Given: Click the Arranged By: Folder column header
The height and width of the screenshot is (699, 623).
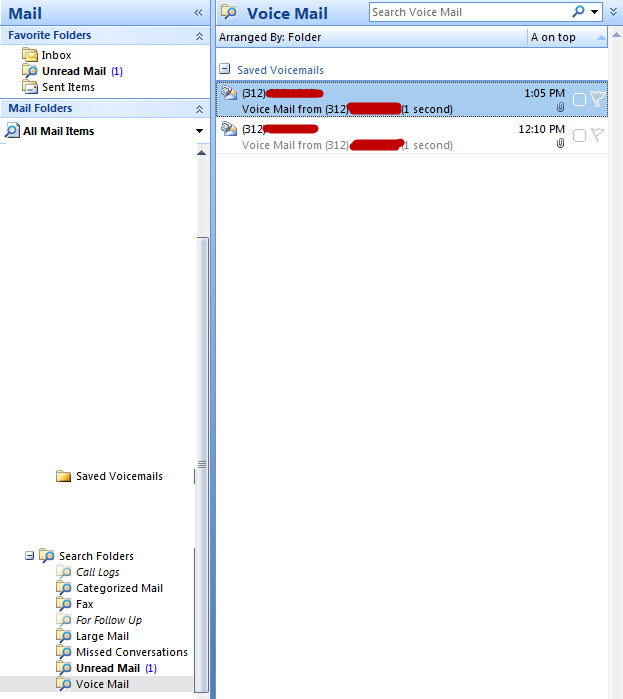Looking at the screenshot, I should 271,37.
